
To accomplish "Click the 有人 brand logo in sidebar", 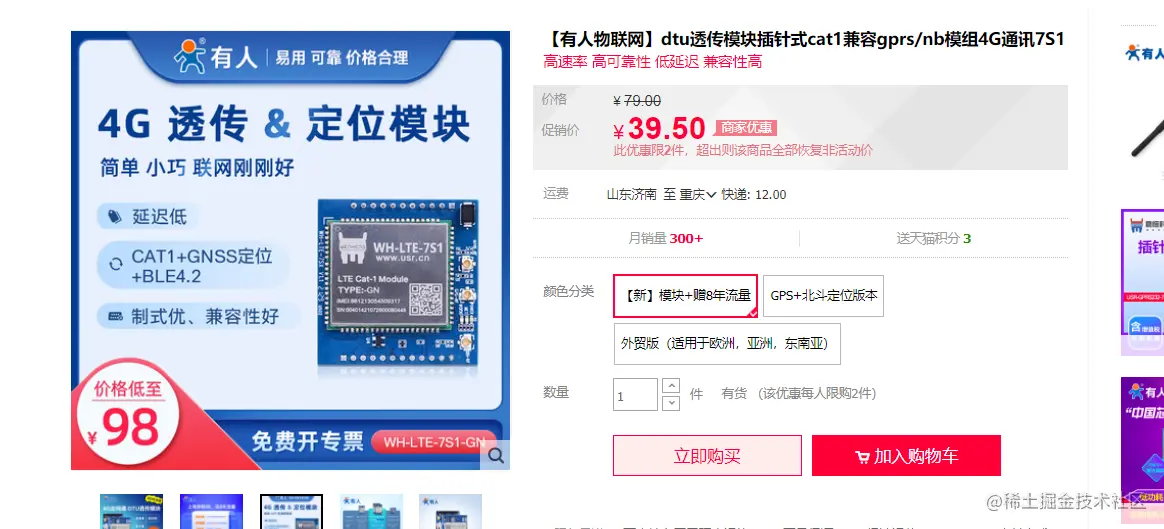I will (x=1142, y=53).
